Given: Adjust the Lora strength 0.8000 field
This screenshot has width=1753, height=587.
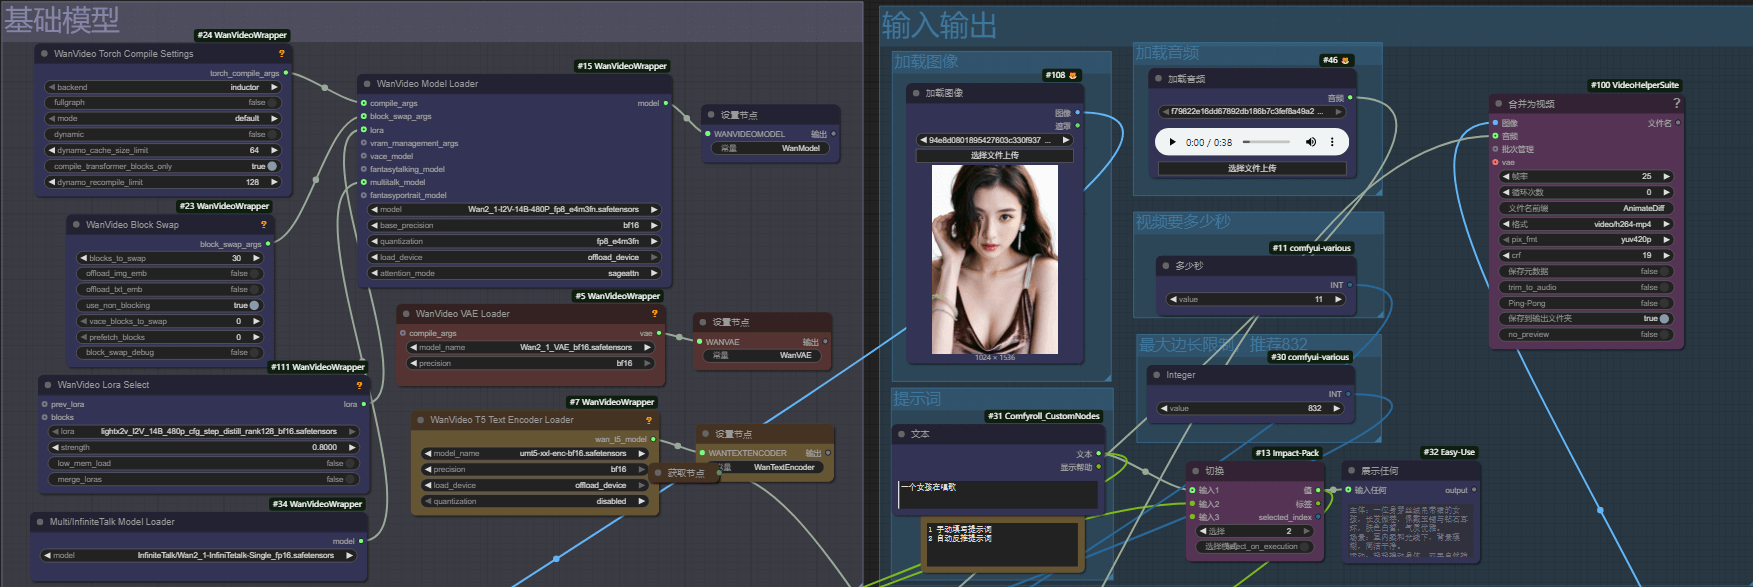Looking at the screenshot, I should [203, 448].
